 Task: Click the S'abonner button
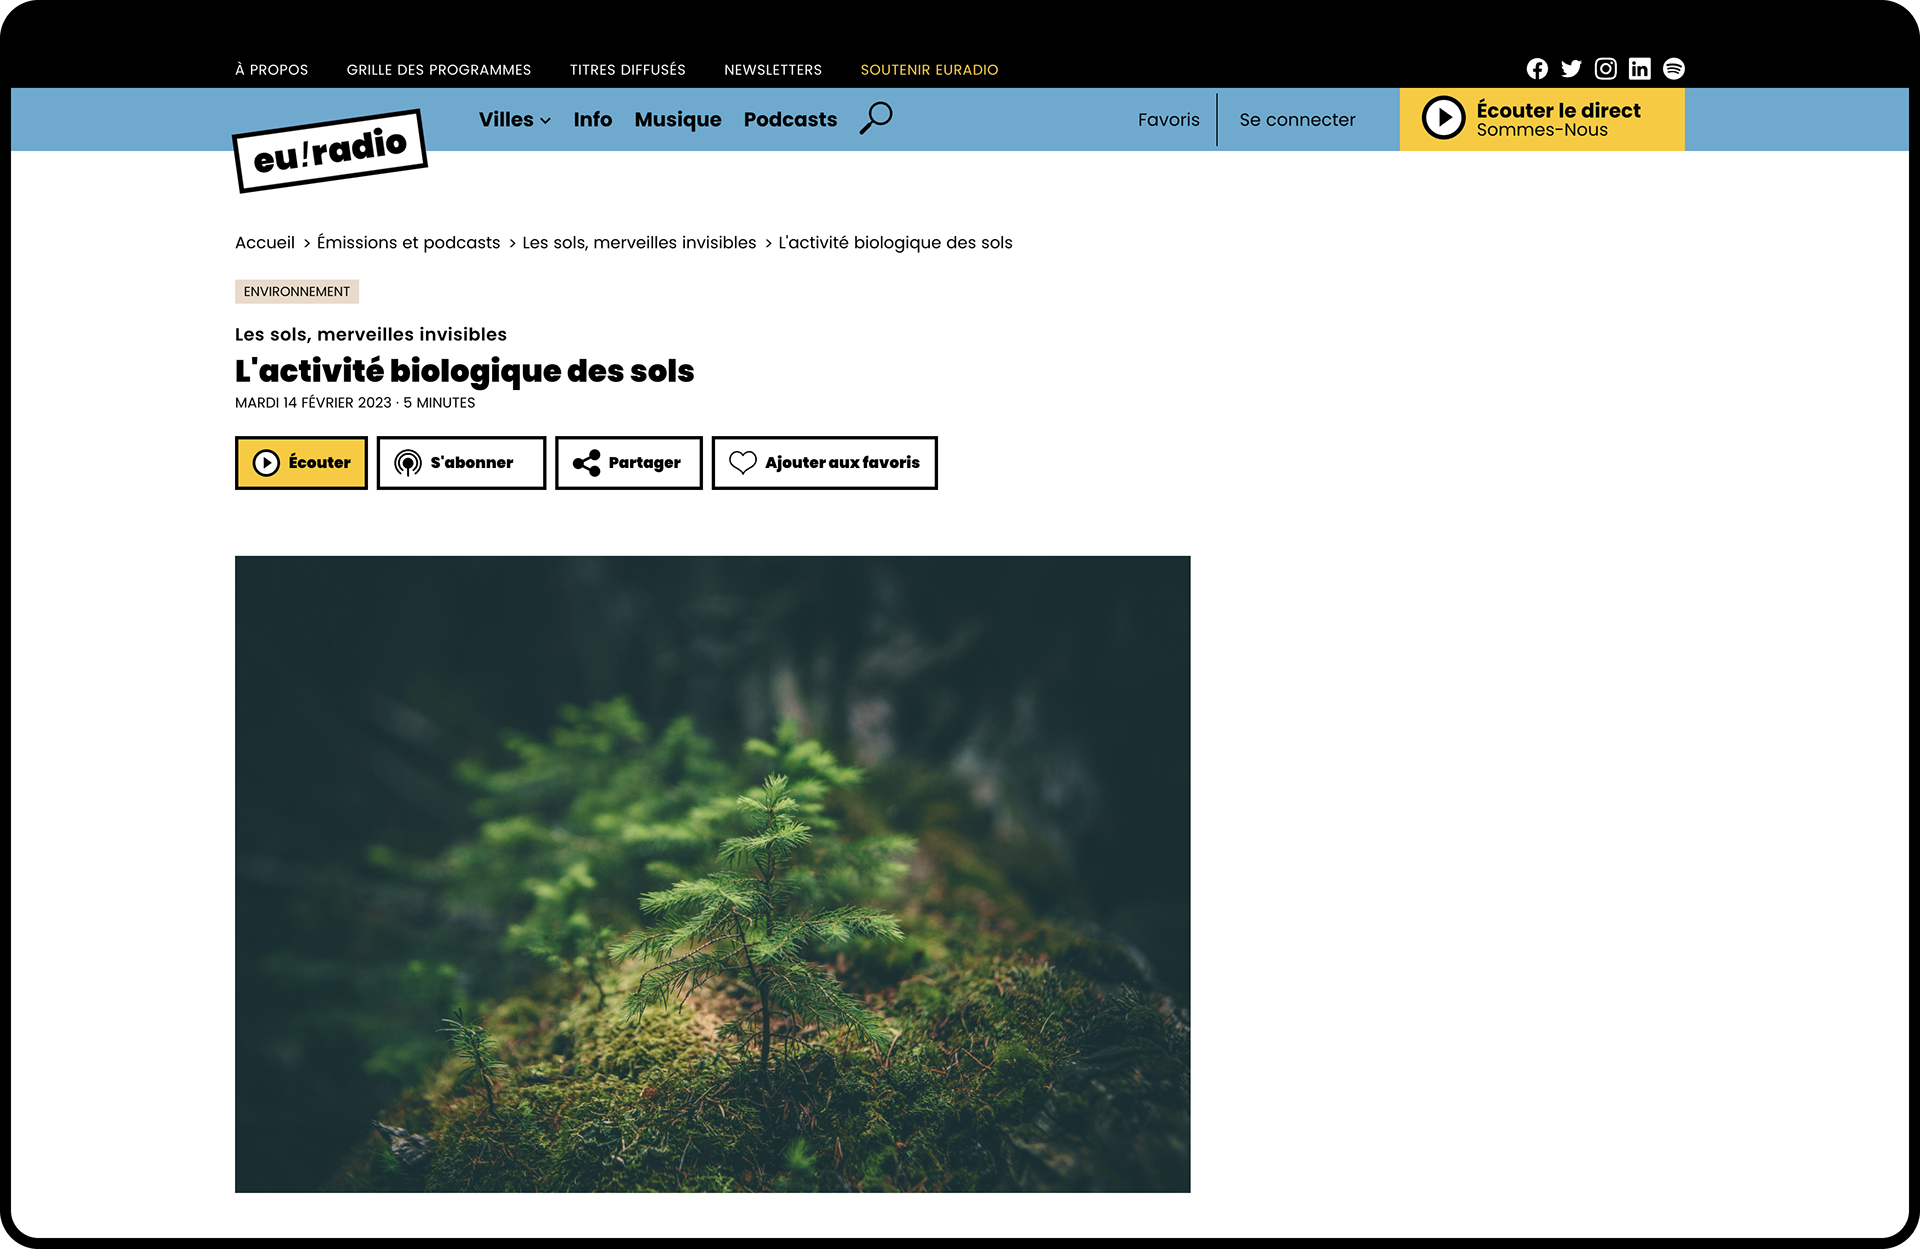coord(461,463)
